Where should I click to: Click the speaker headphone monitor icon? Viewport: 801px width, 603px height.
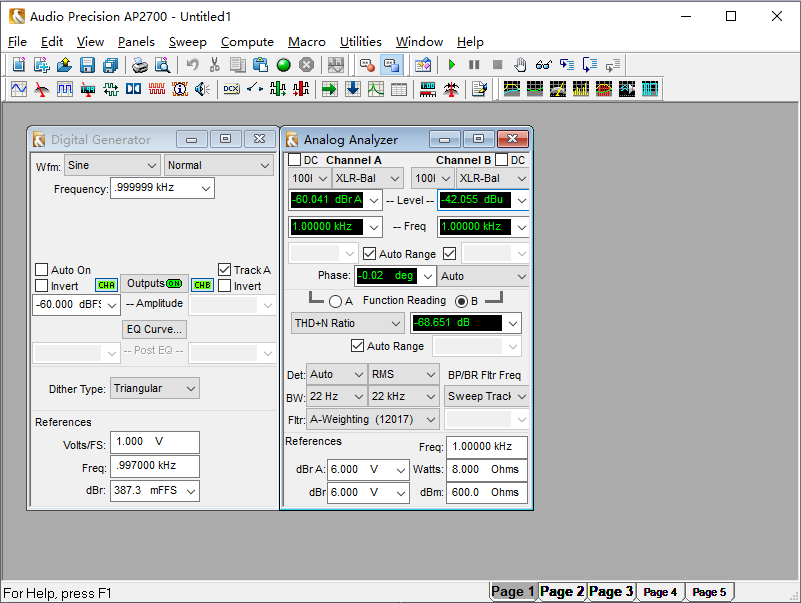tap(203, 89)
